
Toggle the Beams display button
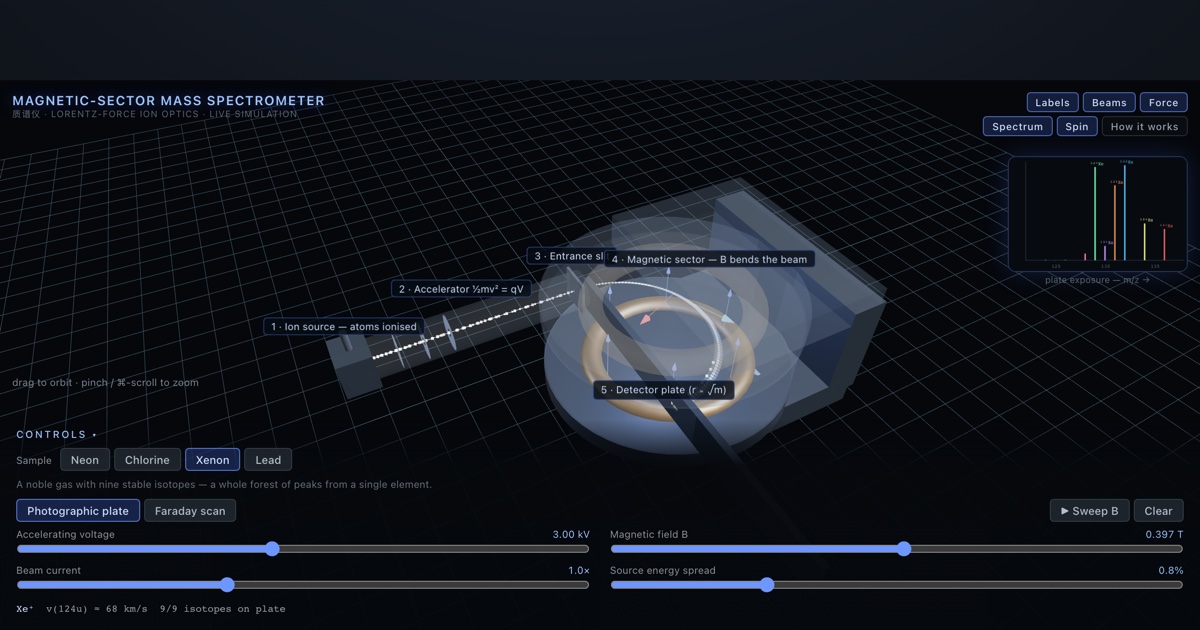pos(1109,102)
